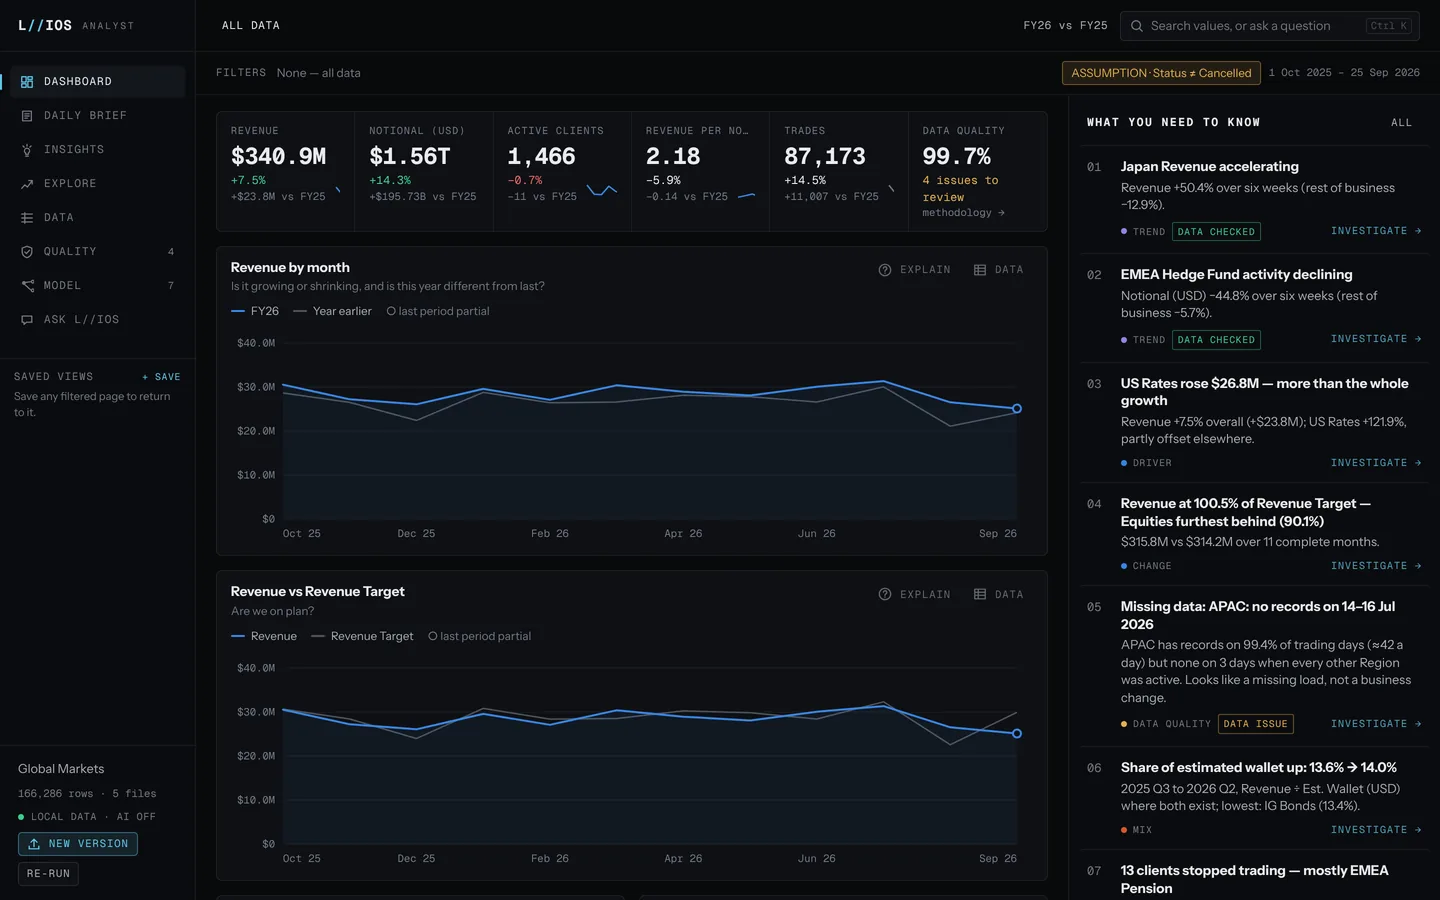The height and width of the screenshot is (900, 1440).
Task: Investigate Japan Revenue accelerating
Action: click(1376, 231)
